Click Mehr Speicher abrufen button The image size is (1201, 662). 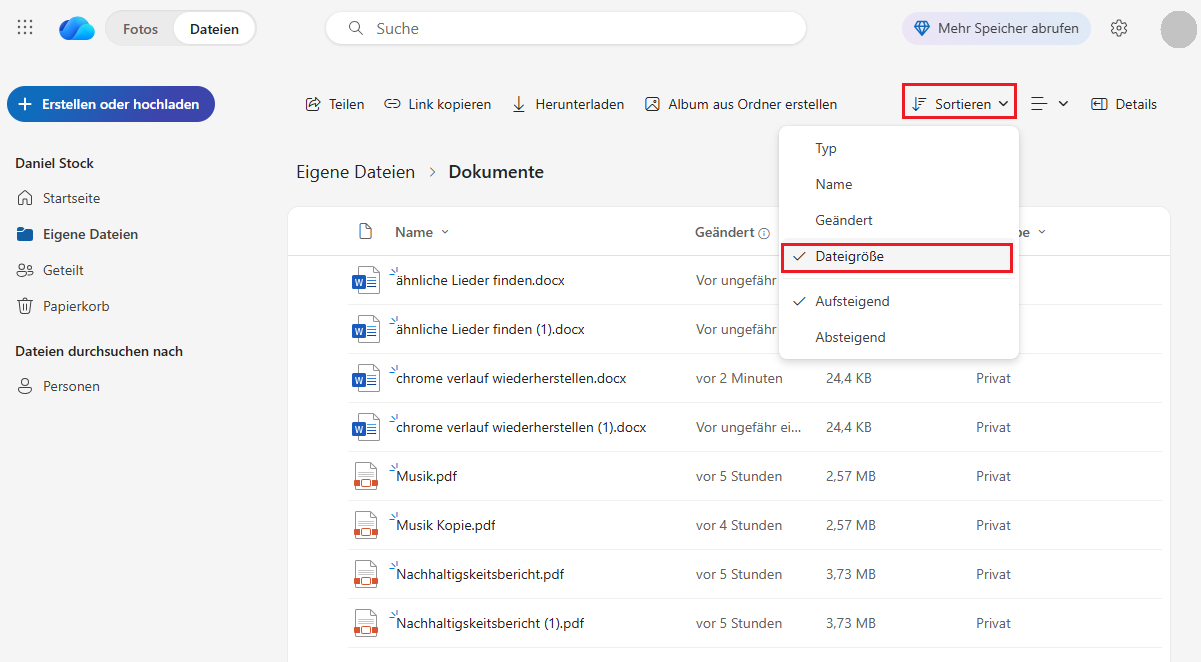tap(996, 28)
